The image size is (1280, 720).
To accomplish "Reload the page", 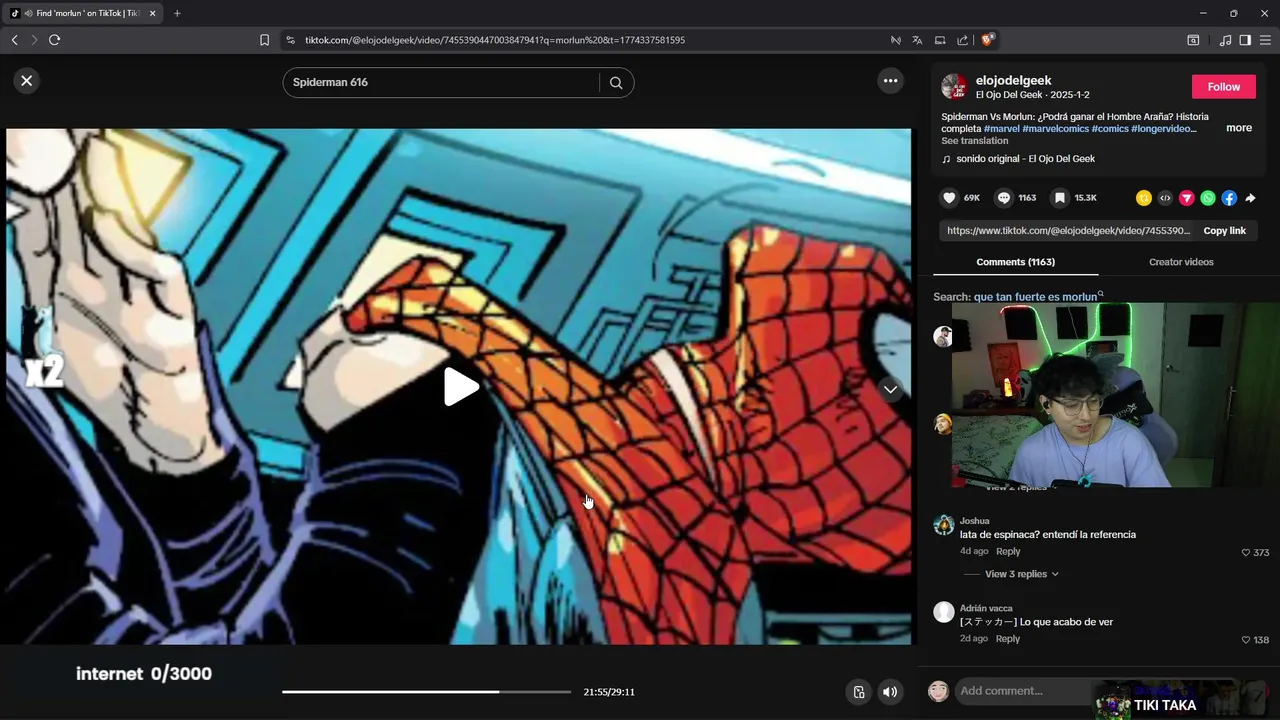I will (x=54, y=40).
